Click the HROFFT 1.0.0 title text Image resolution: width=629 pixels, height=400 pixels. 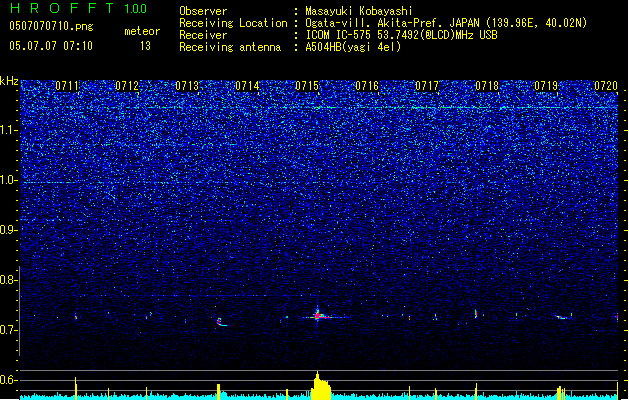tap(79, 8)
